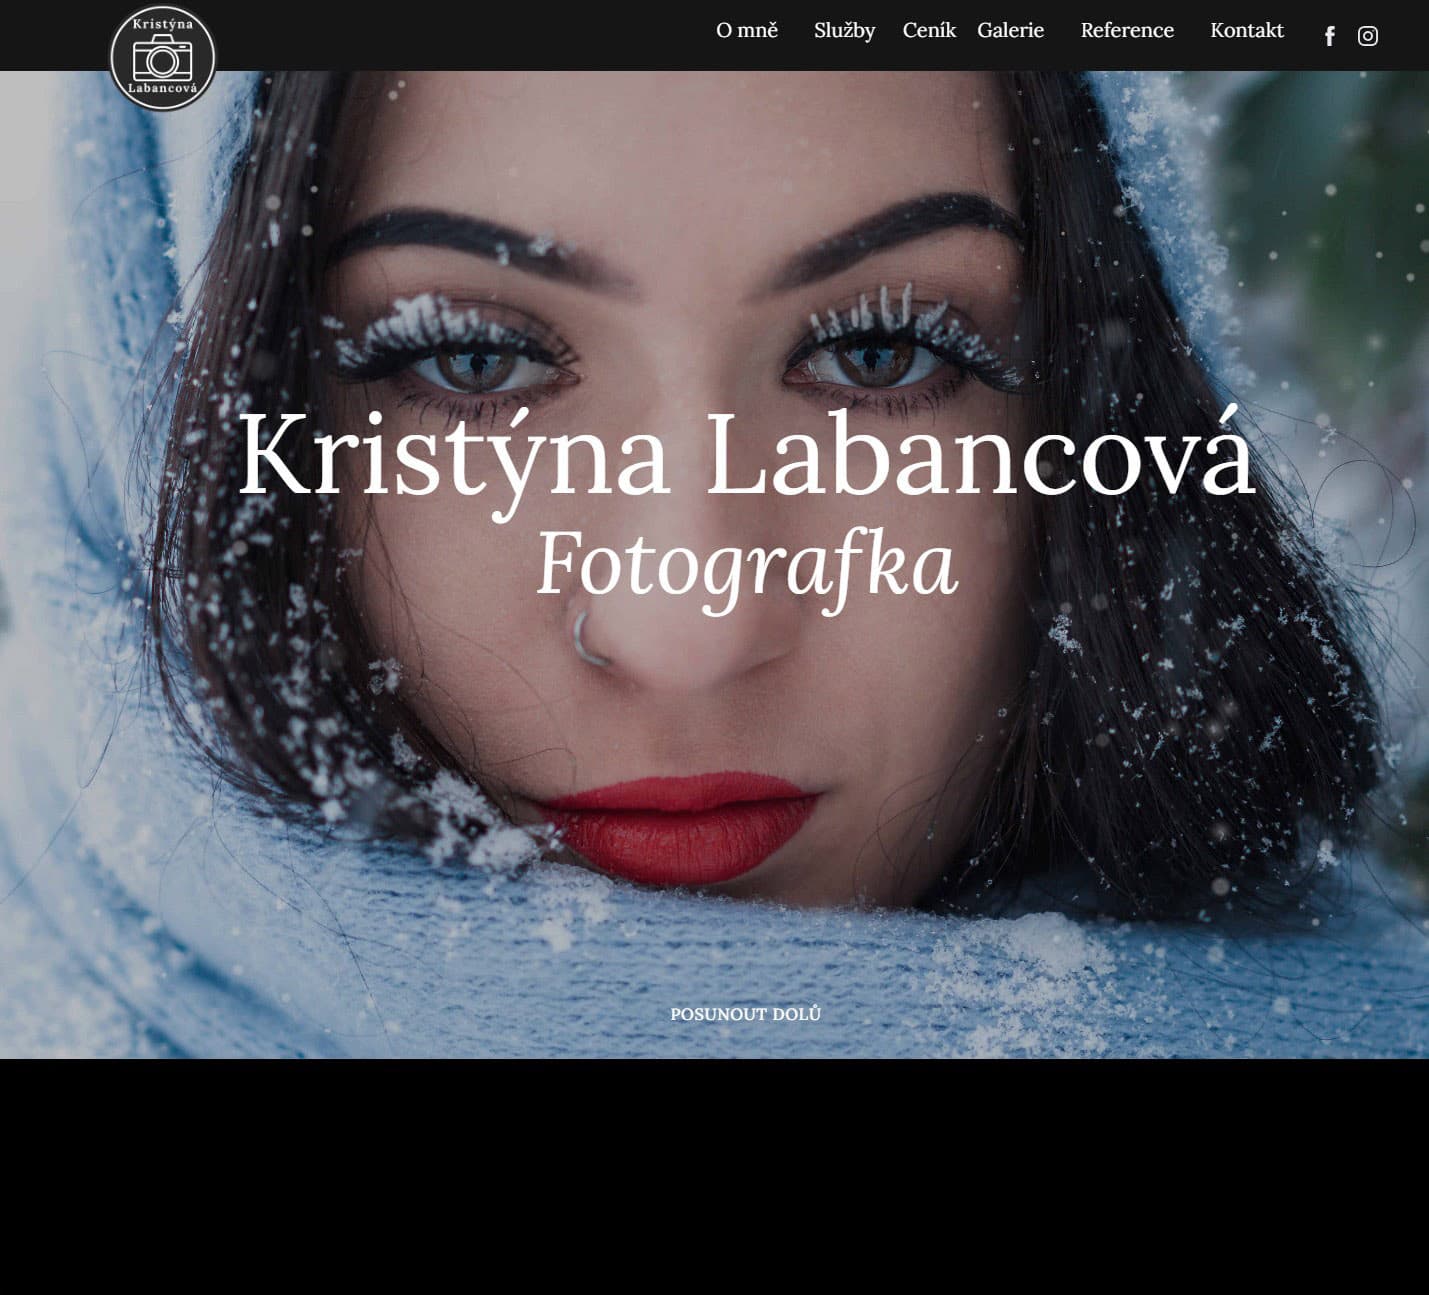The width and height of the screenshot is (1429, 1295).
Task: Open the 'Kontakt' navigation entry
Action: coord(1246,31)
